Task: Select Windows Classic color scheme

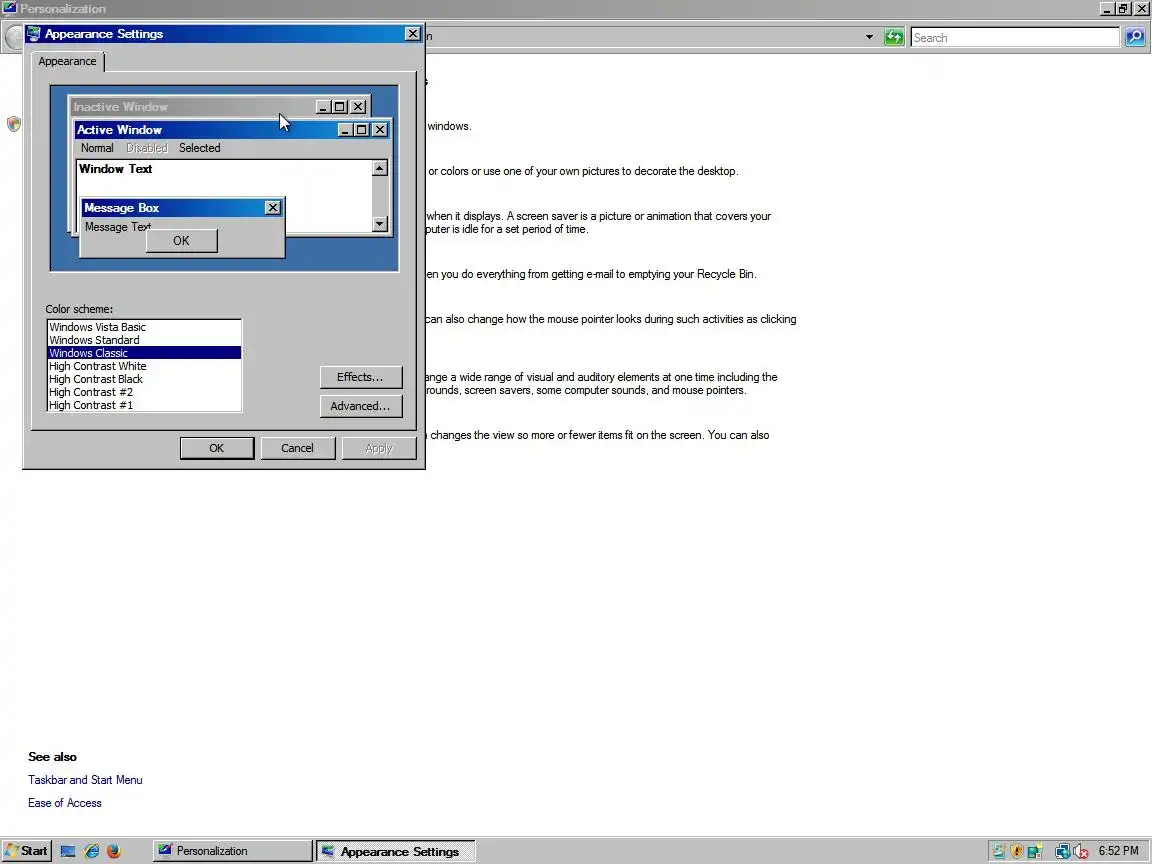Action: pyautogui.click(x=144, y=353)
